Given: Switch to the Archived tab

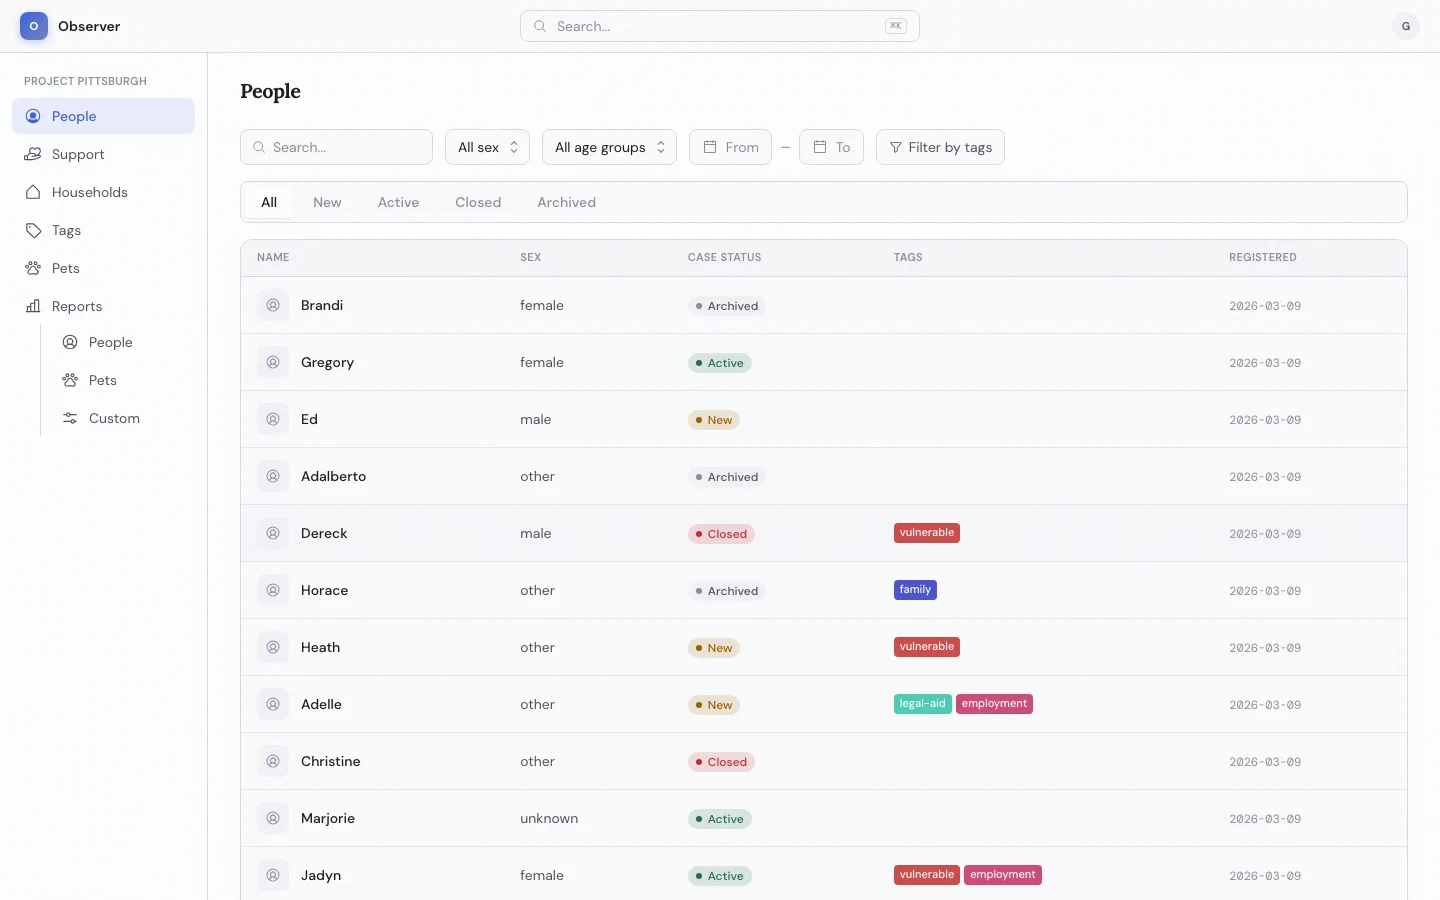Looking at the screenshot, I should point(566,202).
